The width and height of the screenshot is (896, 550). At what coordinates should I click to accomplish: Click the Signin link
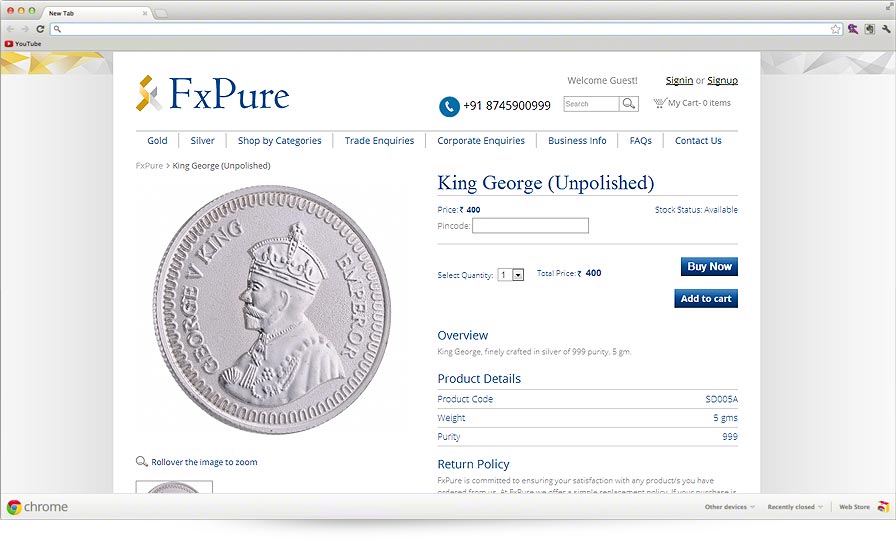(x=679, y=81)
